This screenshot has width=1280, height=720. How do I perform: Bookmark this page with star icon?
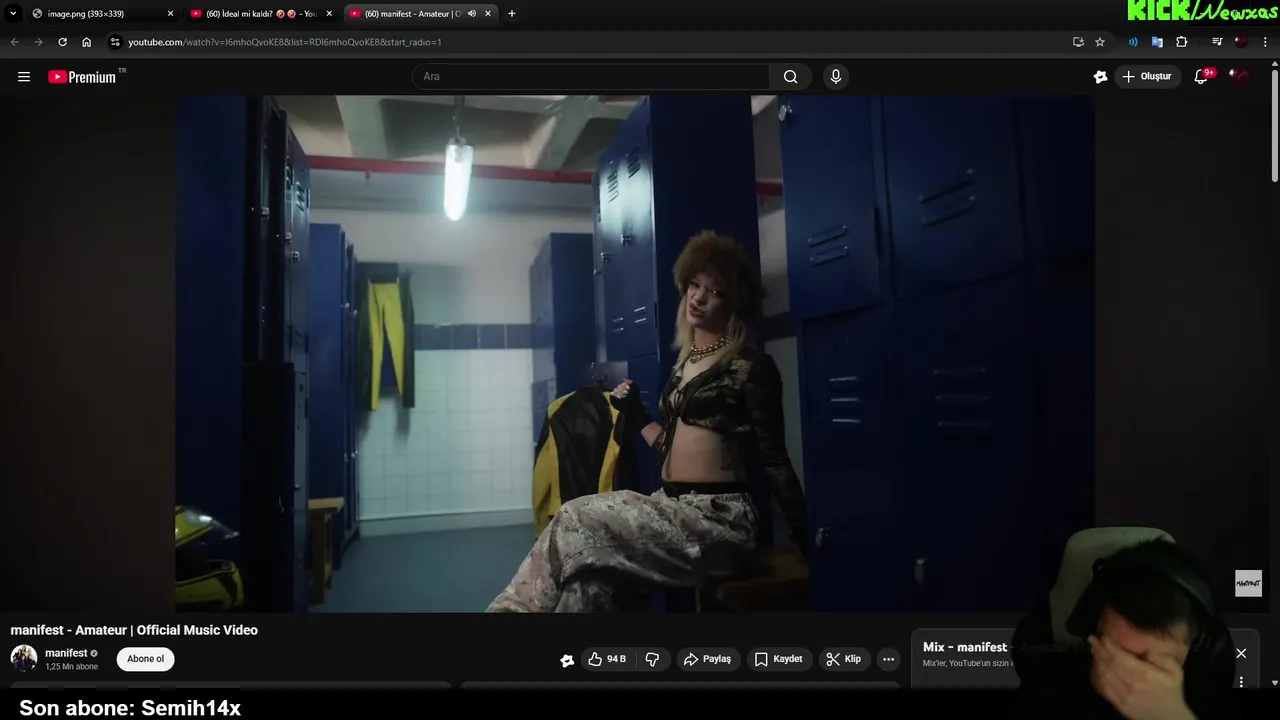(1100, 42)
